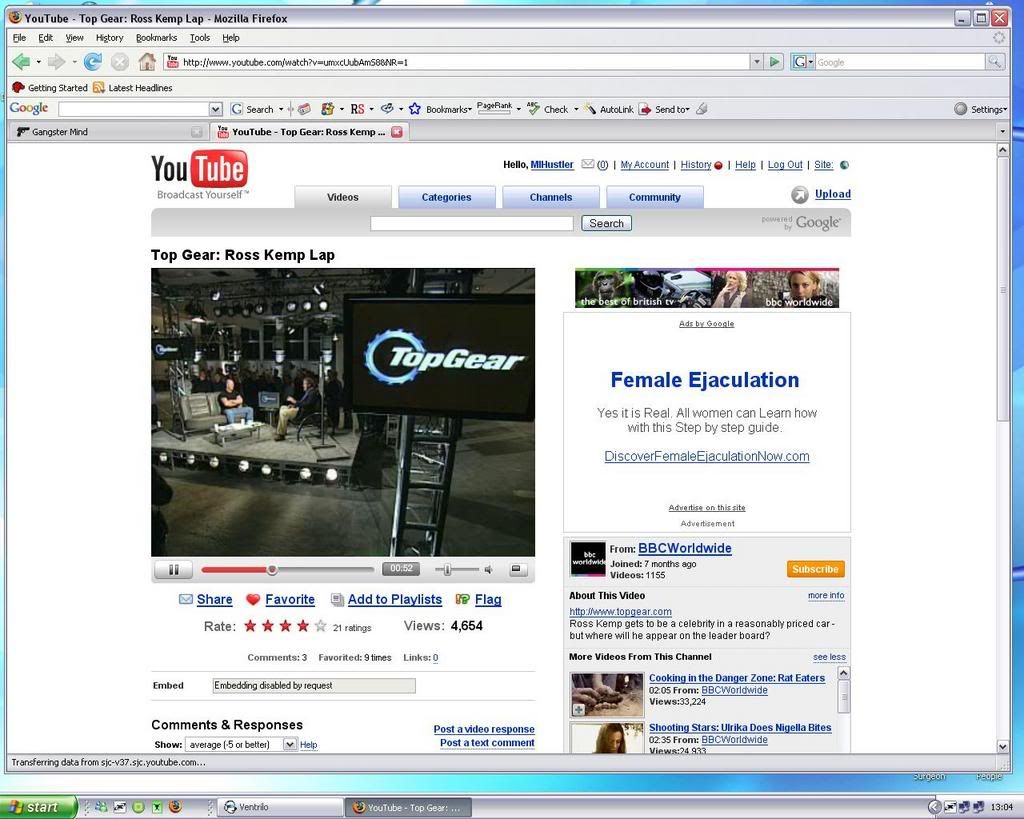Click the YouTube logo
Screen dimensions: 1024x819
[200, 174]
